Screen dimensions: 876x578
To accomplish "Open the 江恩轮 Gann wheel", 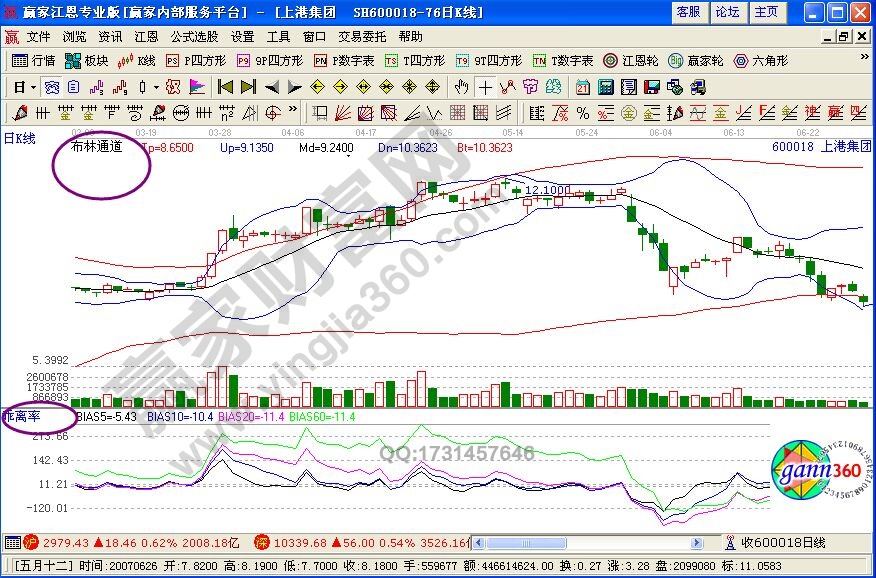I will (631, 61).
